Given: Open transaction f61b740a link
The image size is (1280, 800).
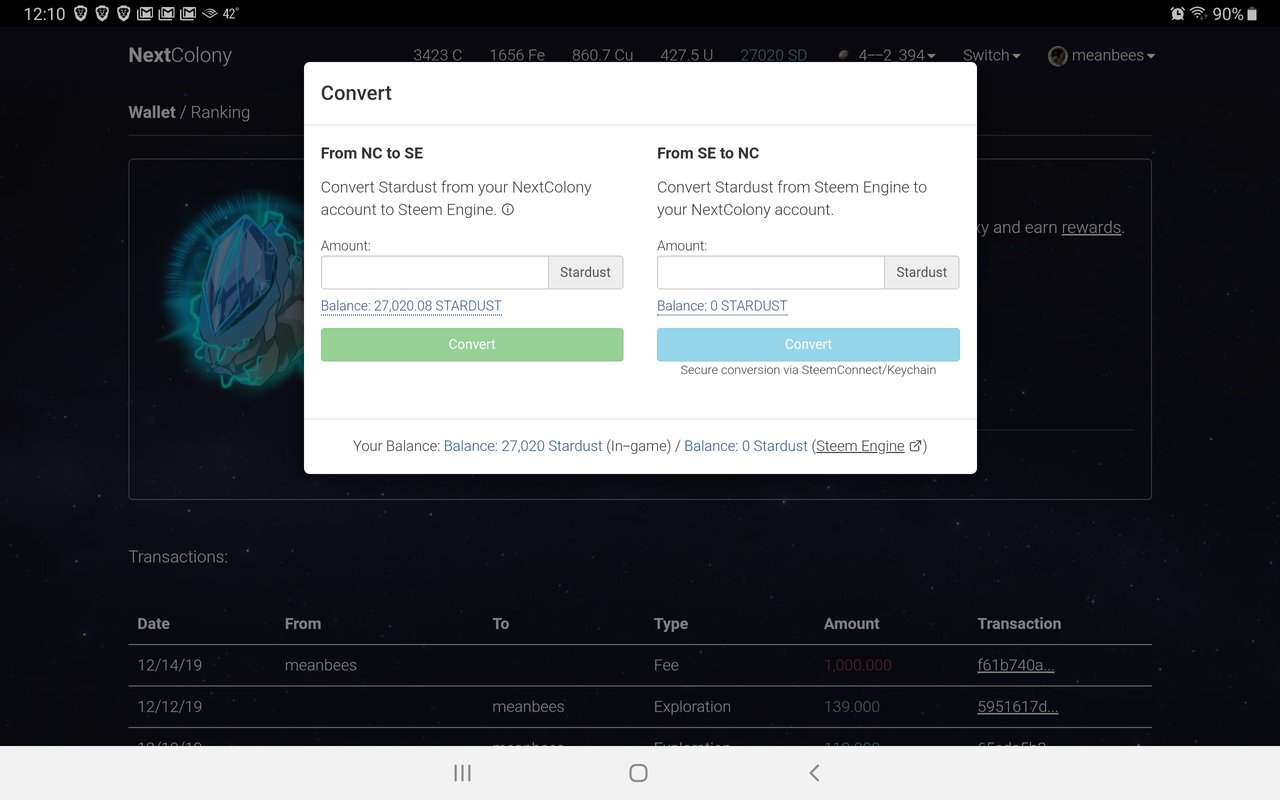Looking at the screenshot, I should tap(1016, 665).
